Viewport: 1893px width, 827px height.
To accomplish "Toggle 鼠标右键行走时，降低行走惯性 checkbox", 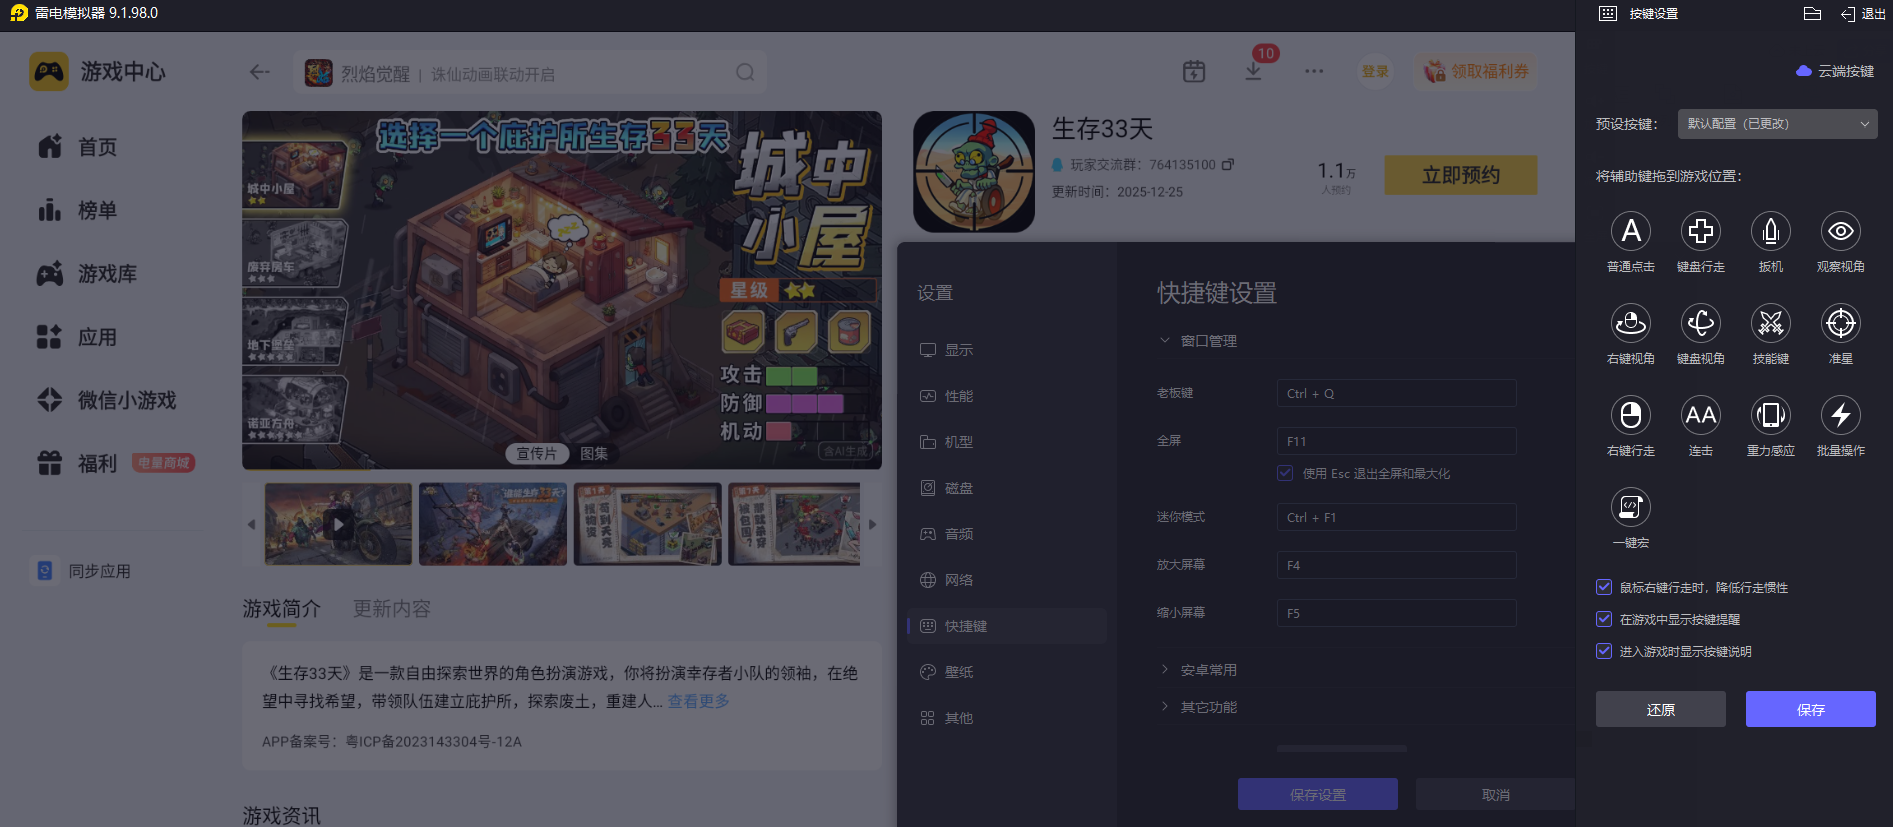I will tap(1604, 587).
